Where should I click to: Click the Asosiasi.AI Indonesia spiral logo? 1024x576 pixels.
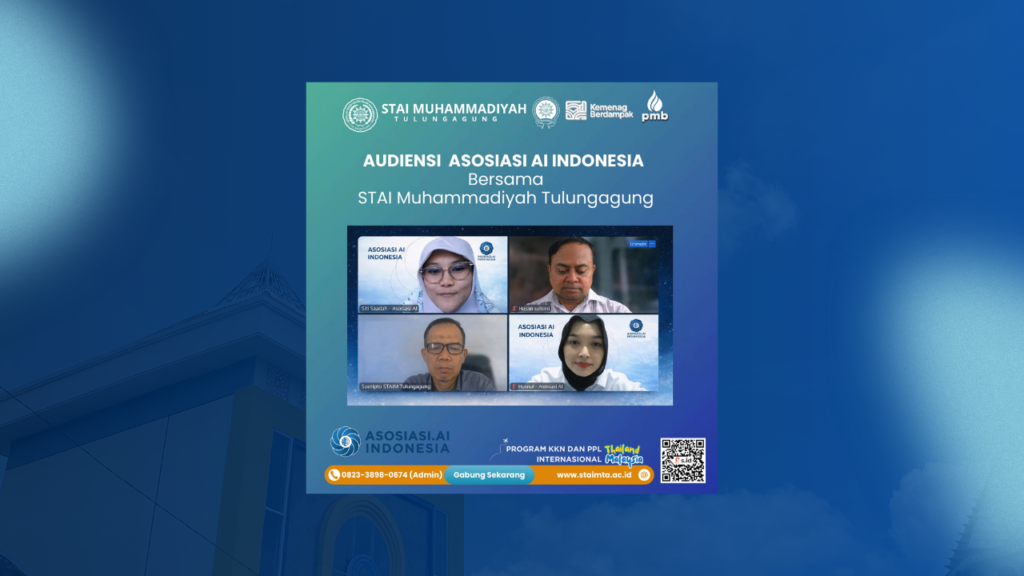click(344, 442)
